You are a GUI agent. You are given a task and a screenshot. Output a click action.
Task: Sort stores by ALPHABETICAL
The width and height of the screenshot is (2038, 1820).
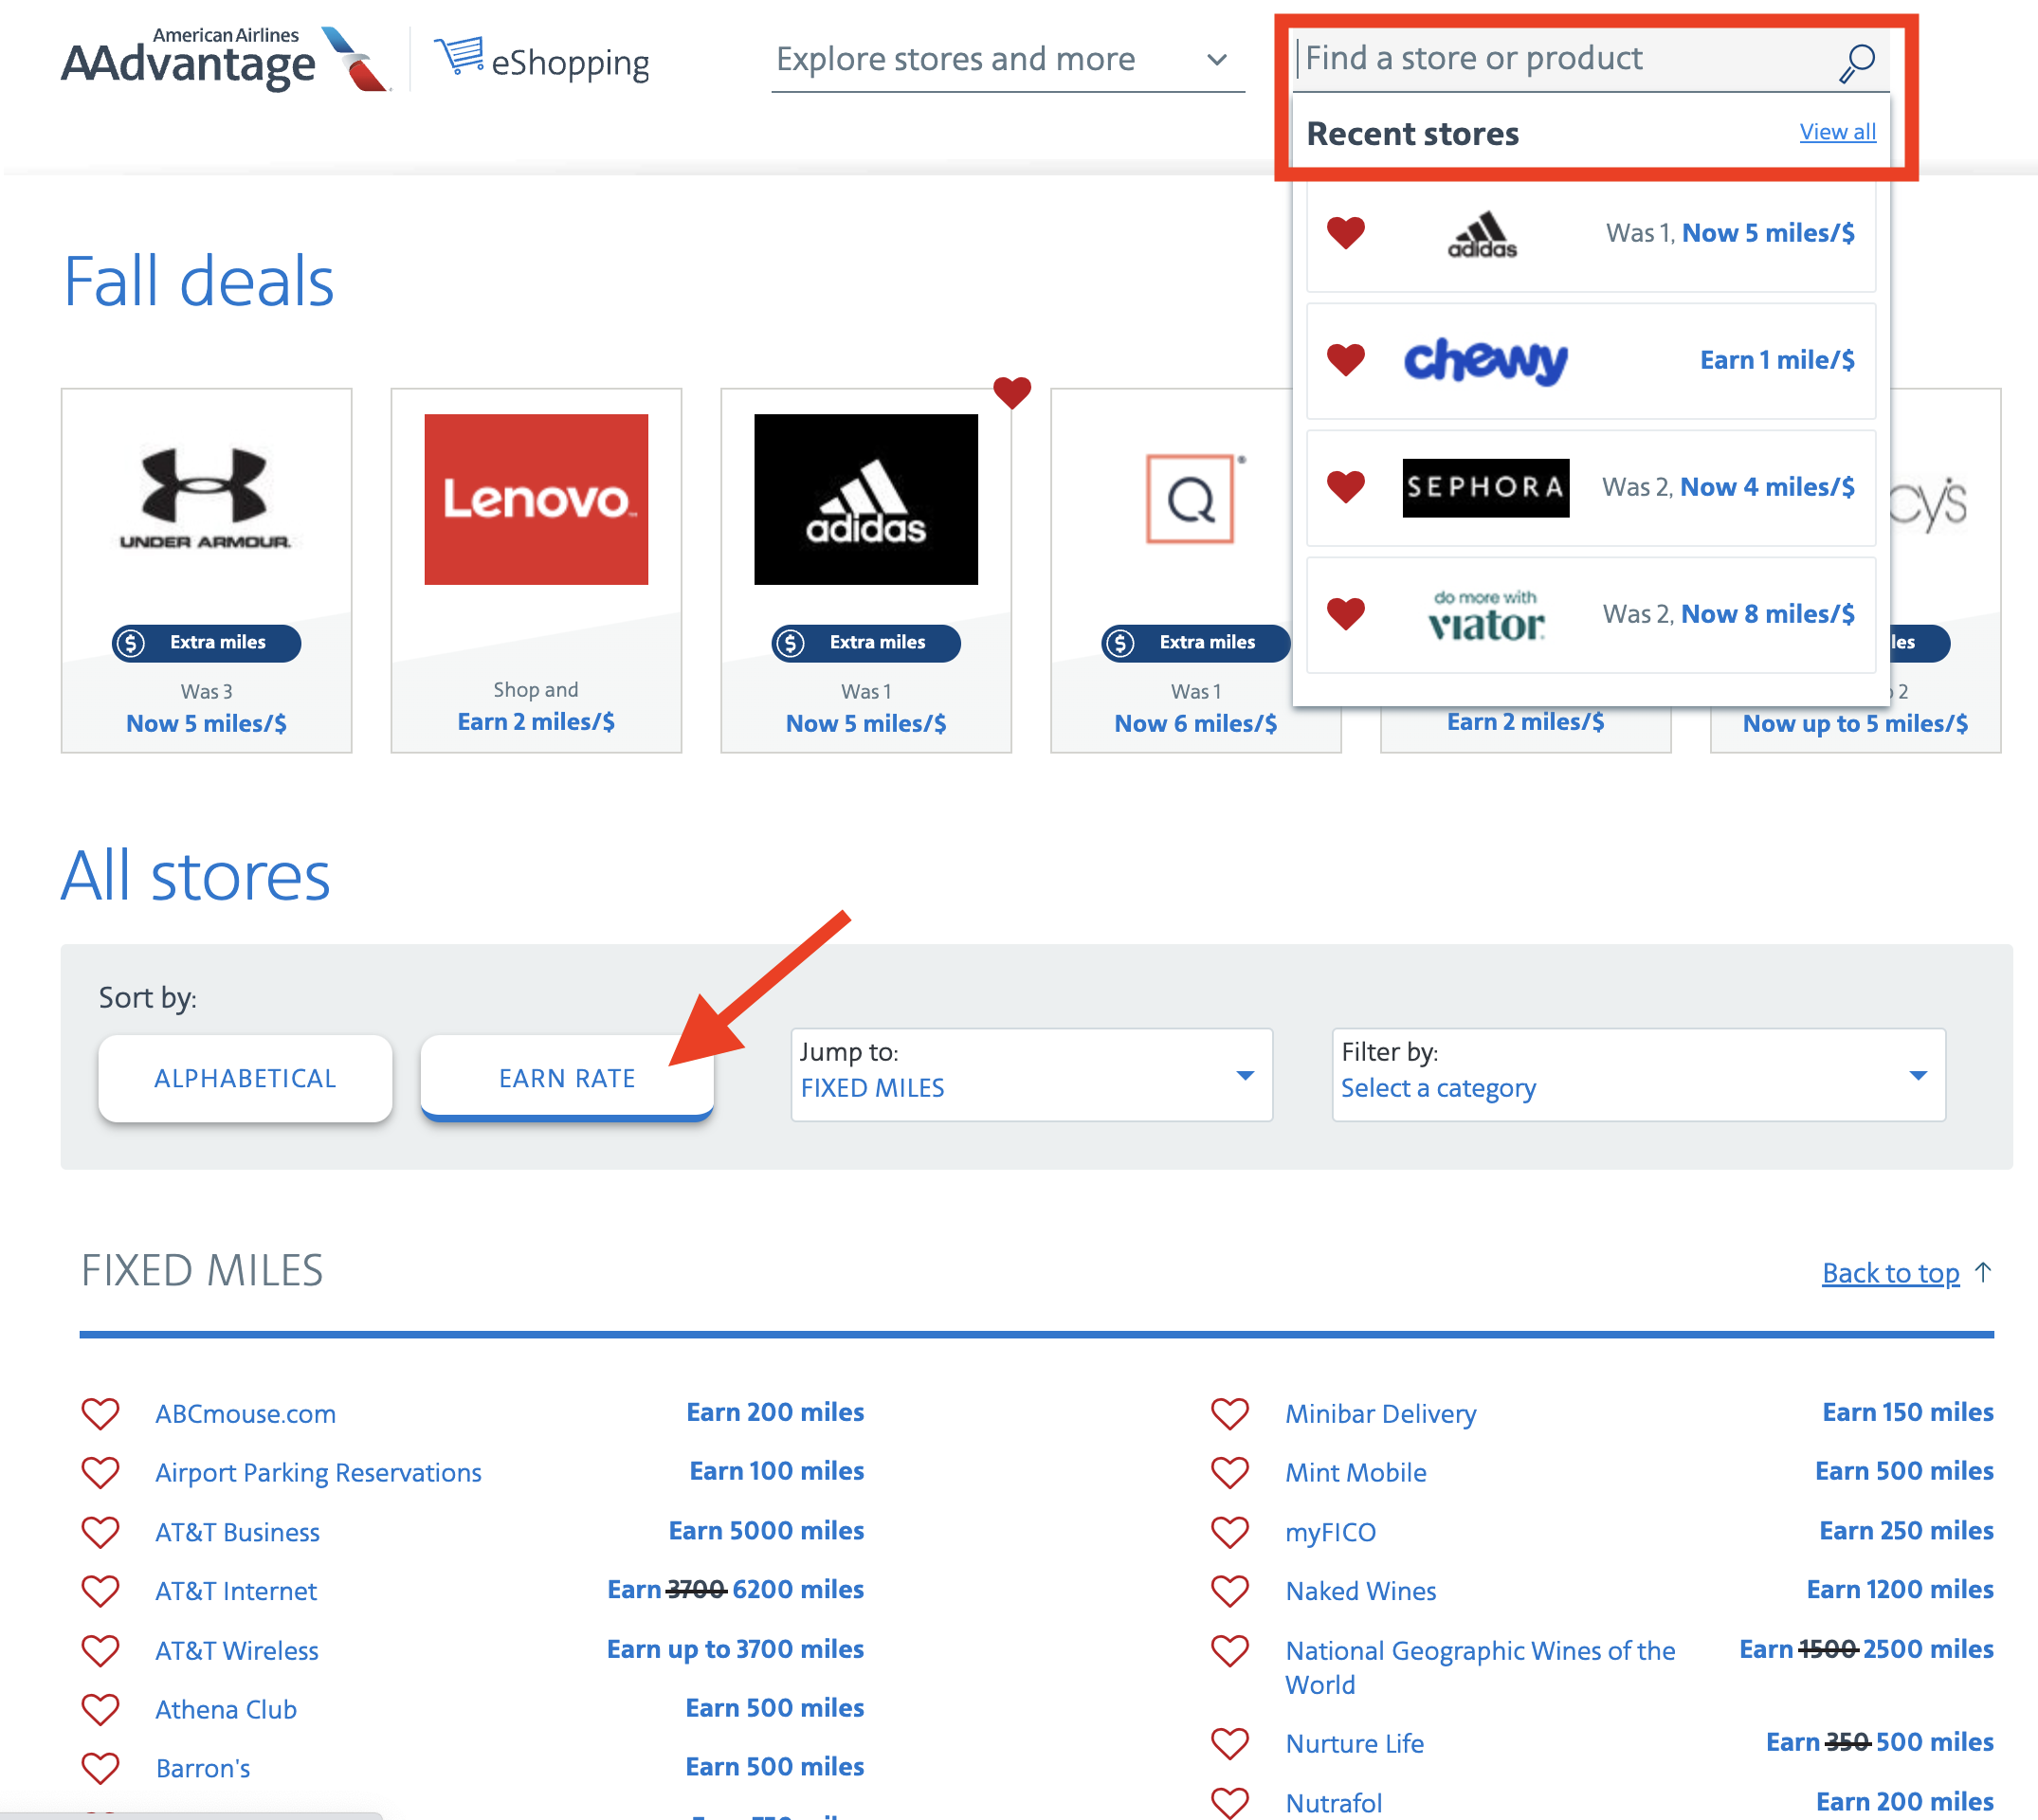245,1078
